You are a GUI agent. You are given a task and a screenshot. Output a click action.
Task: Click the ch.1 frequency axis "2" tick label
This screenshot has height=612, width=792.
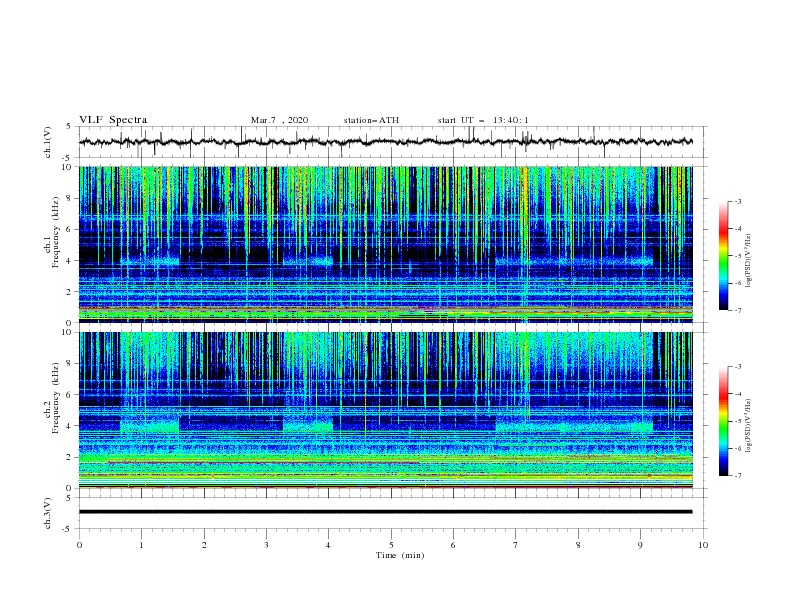70,291
